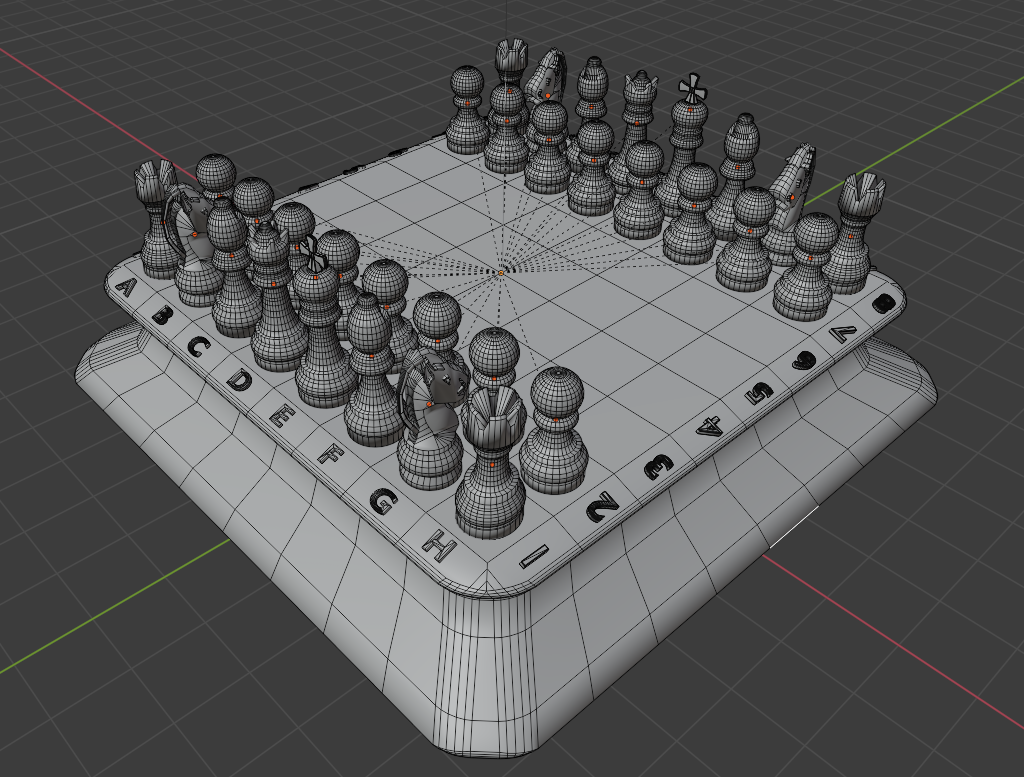The image size is (1024, 777).
Task: Select the letter C on the board edge
Action: (x=197, y=345)
